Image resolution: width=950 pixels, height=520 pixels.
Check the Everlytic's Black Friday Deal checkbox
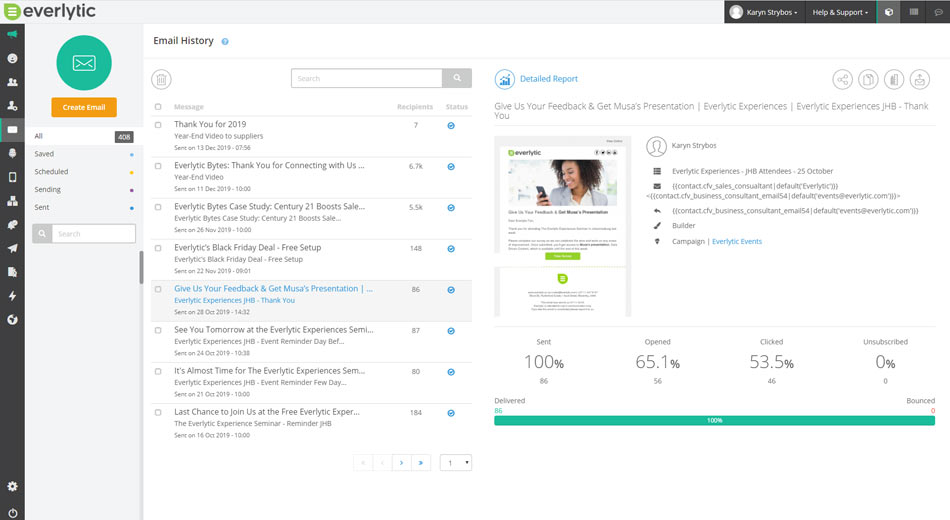pyautogui.click(x=158, y=248)
